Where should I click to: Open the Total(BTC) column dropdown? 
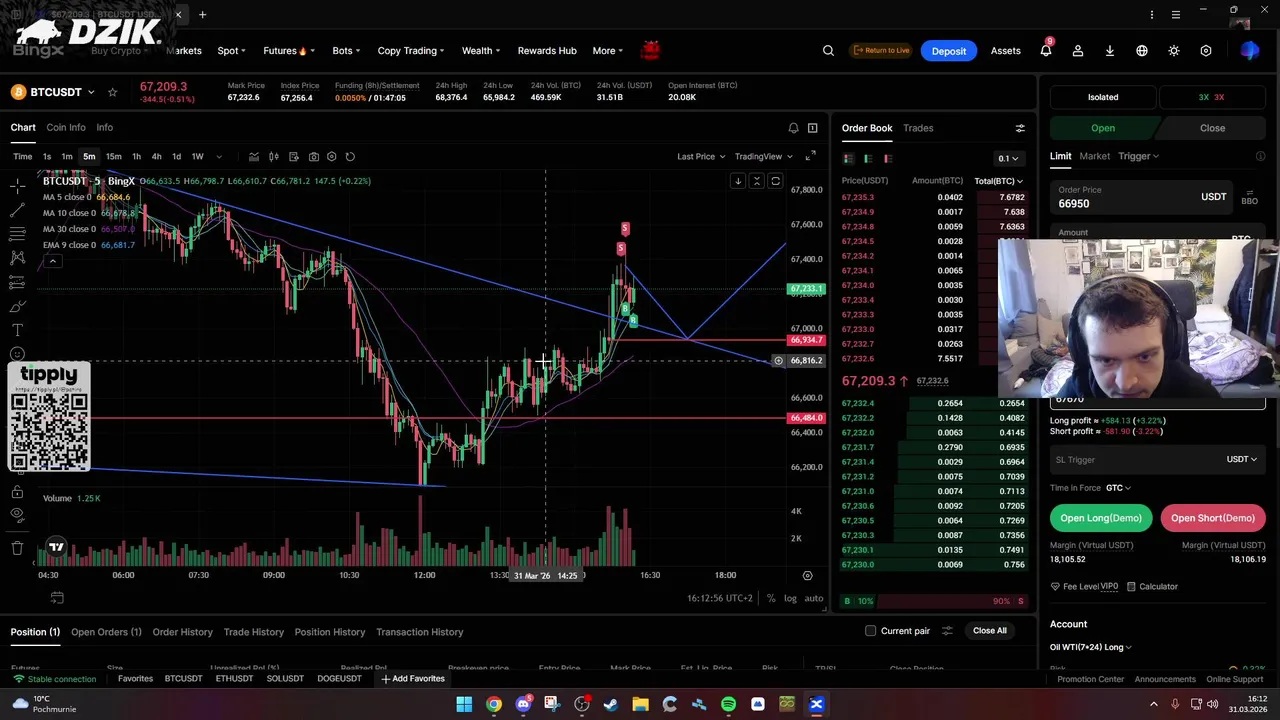pyautogui.click(x=999, y=181)
